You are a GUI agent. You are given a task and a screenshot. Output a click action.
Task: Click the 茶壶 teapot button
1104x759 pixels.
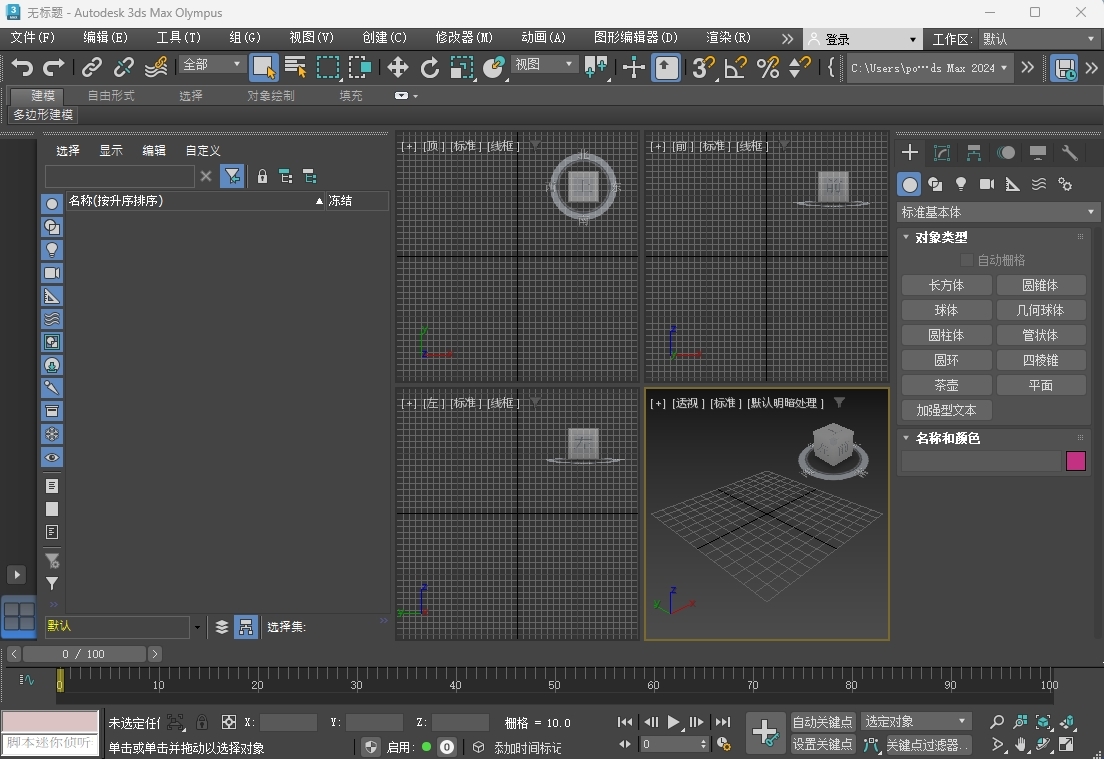pyautogui.click(x=946, y=385)
